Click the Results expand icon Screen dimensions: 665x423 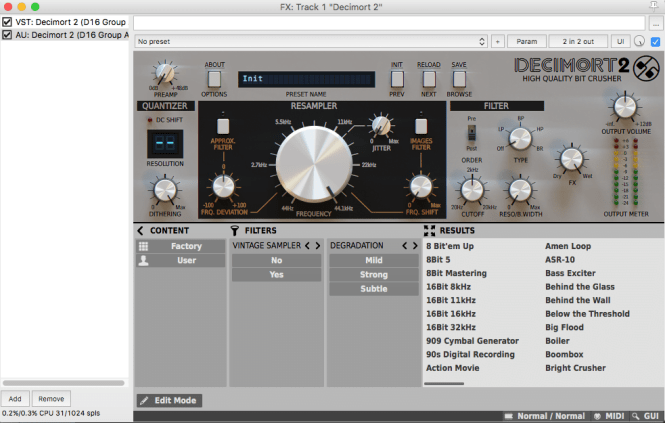click(x=429, y=230)
